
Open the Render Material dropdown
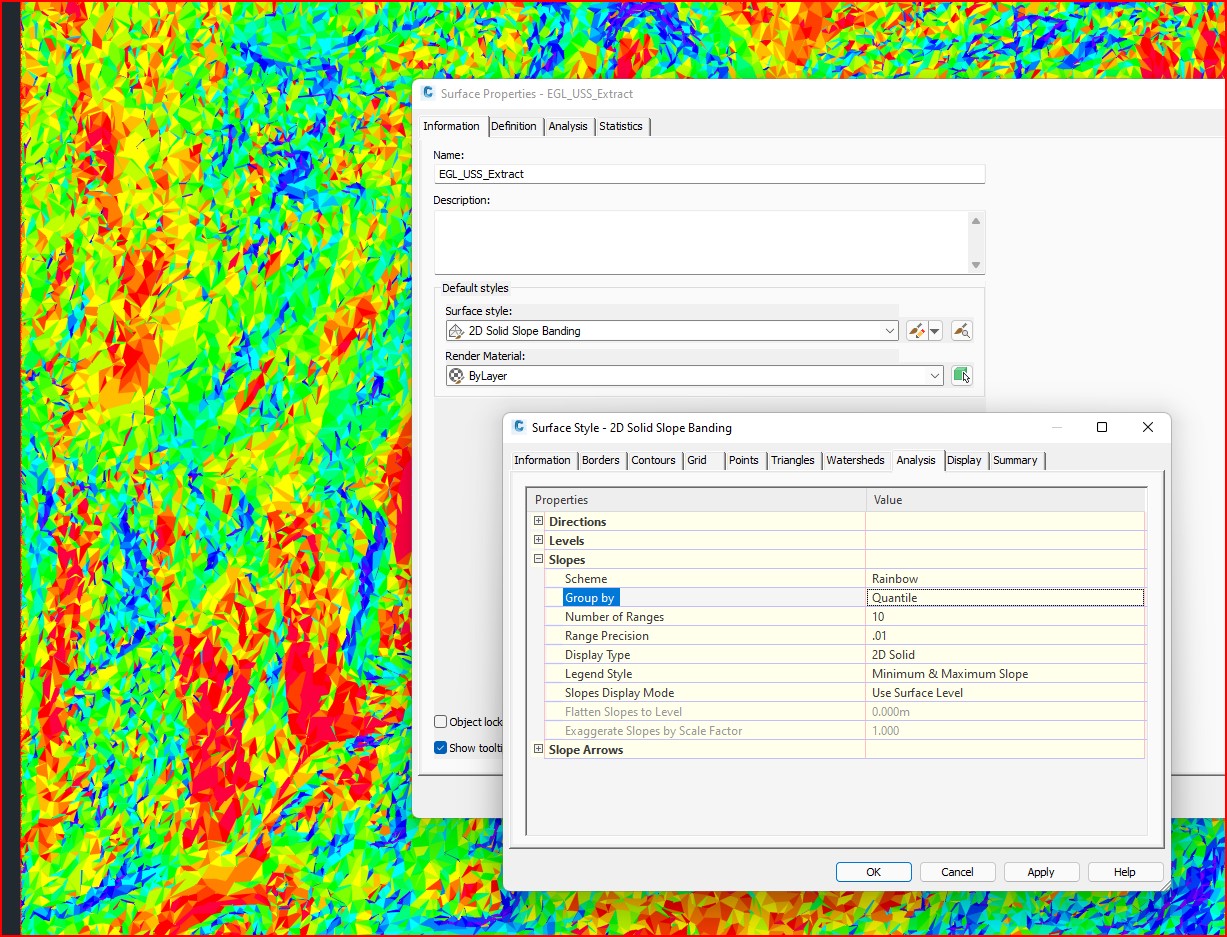click(935, 376)
